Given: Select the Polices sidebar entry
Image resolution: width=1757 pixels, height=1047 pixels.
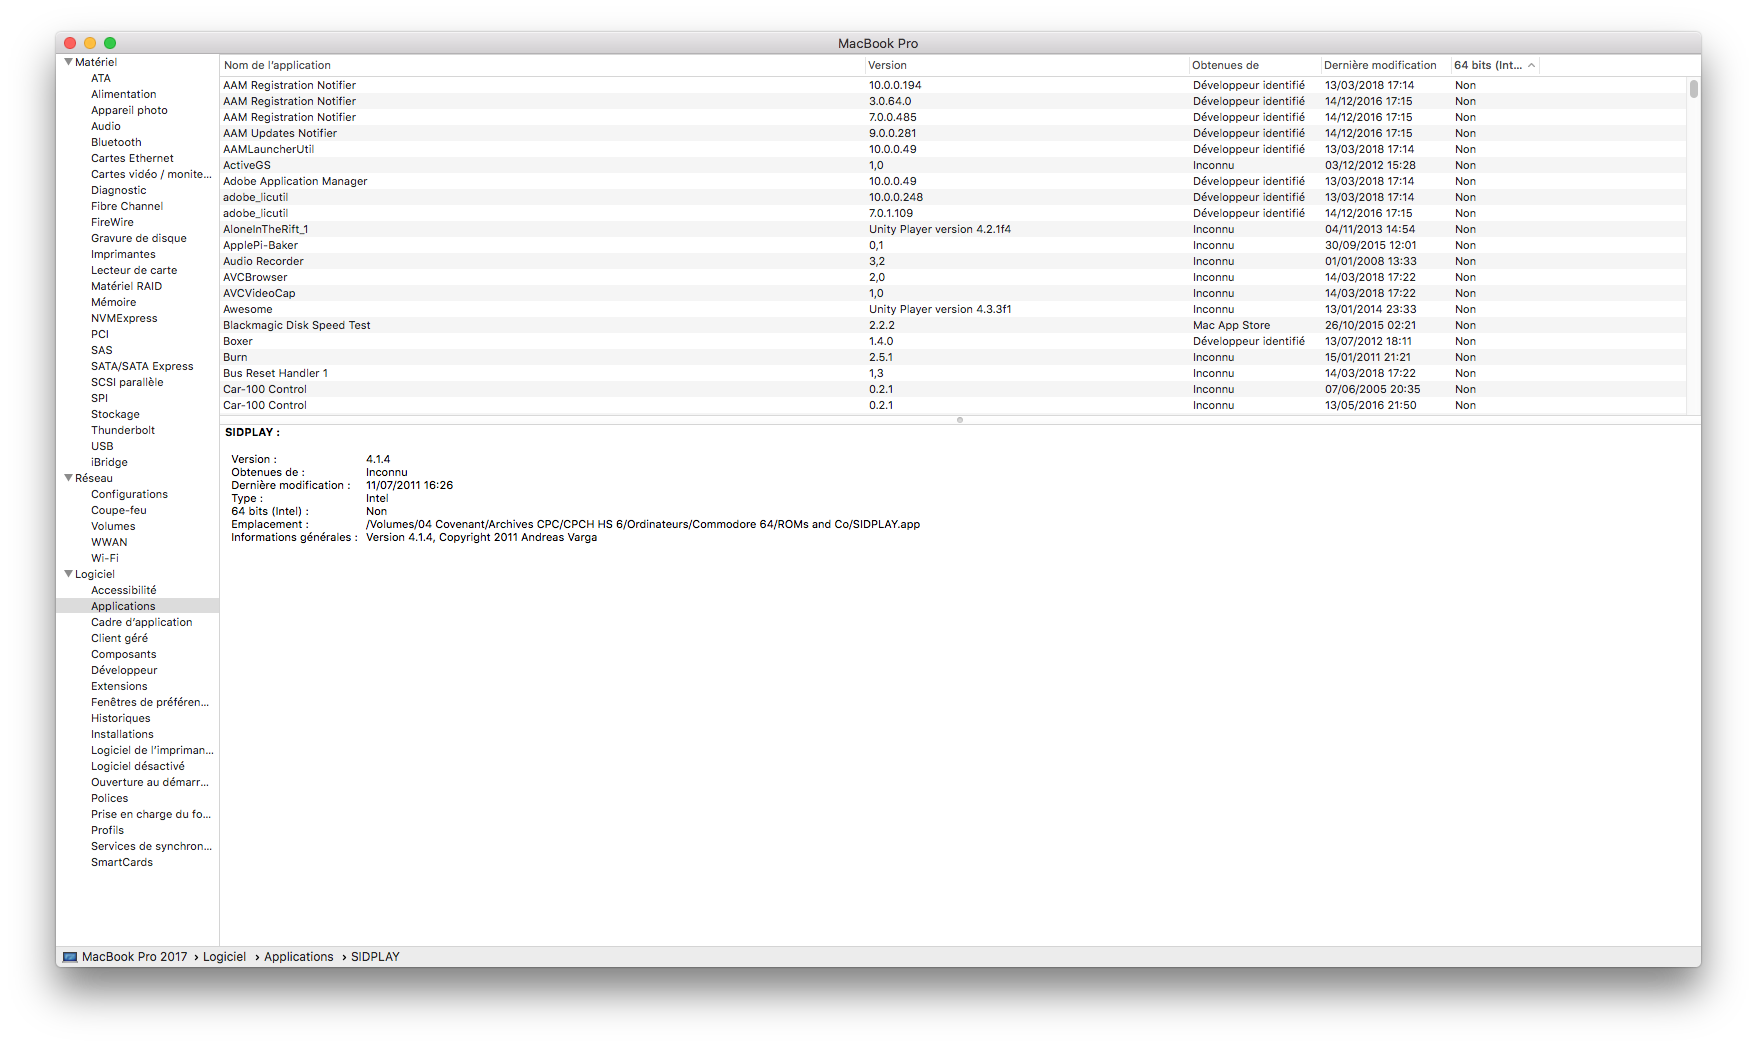Looking at the screenshot, I should (110, 798).
